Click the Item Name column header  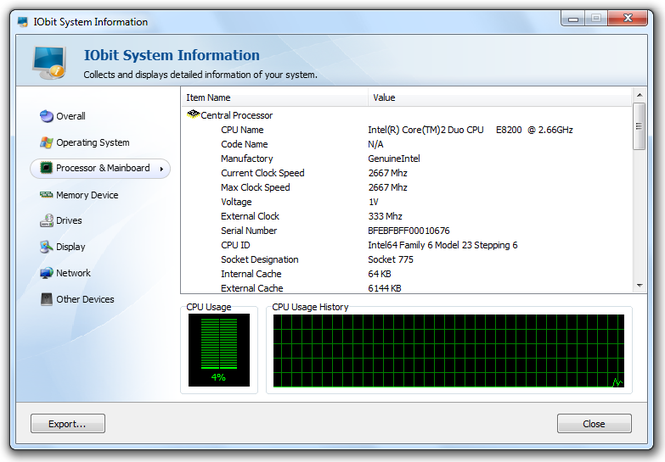coord(274,98)
